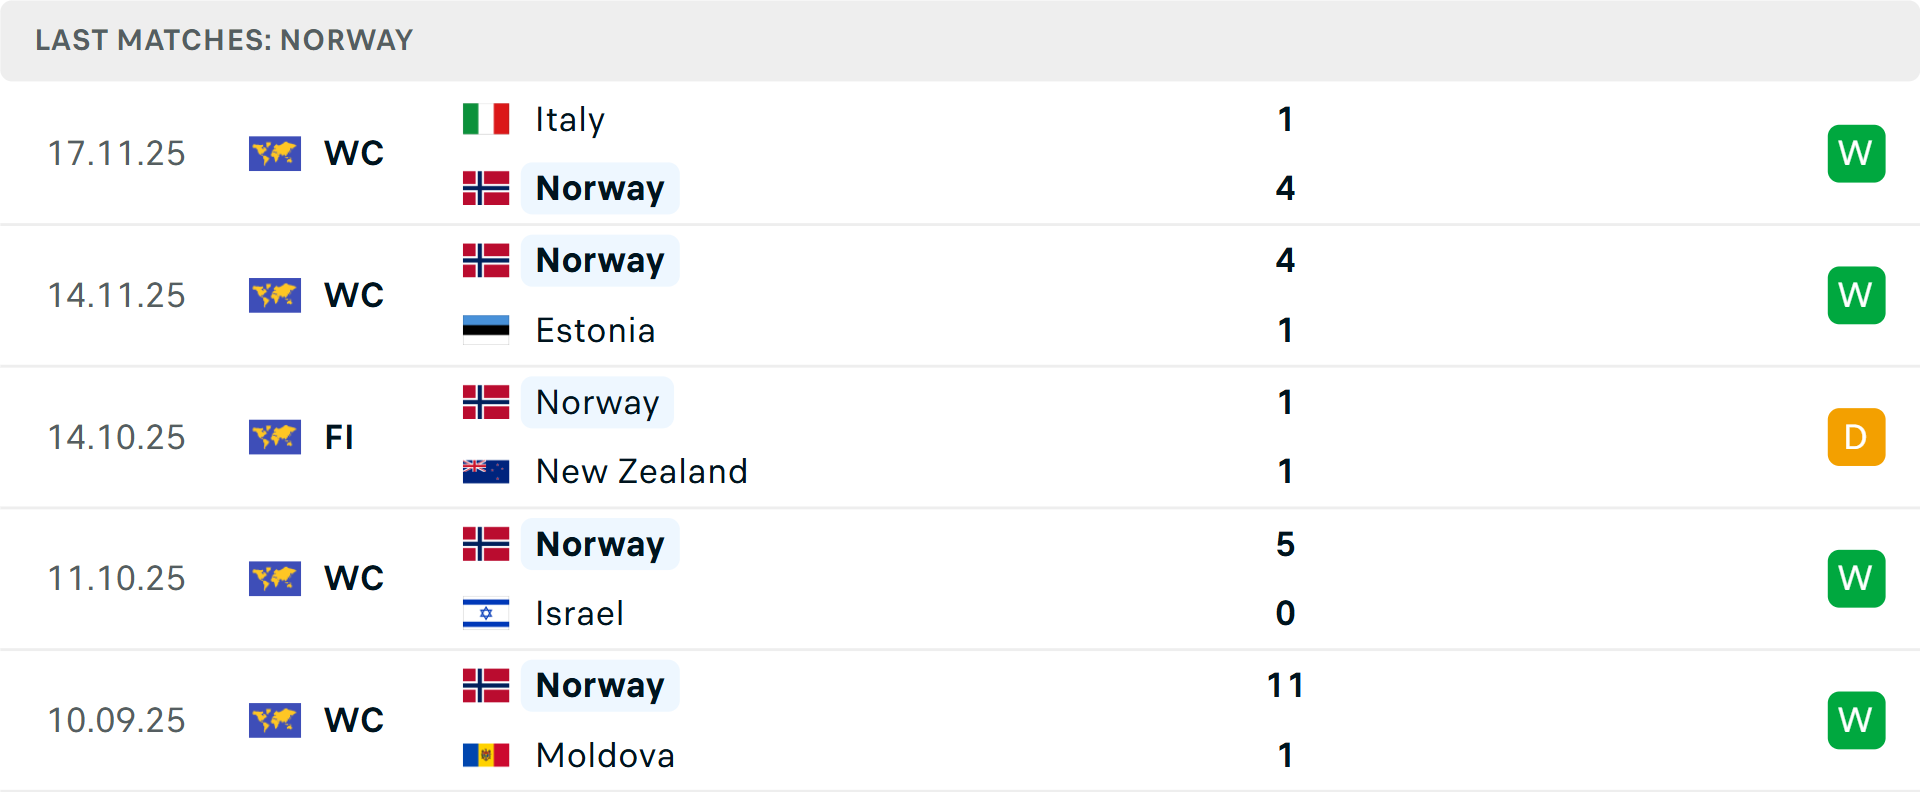1920x792 pixels.
Task: Open the Moldova team link
Action: click(605, 755)
